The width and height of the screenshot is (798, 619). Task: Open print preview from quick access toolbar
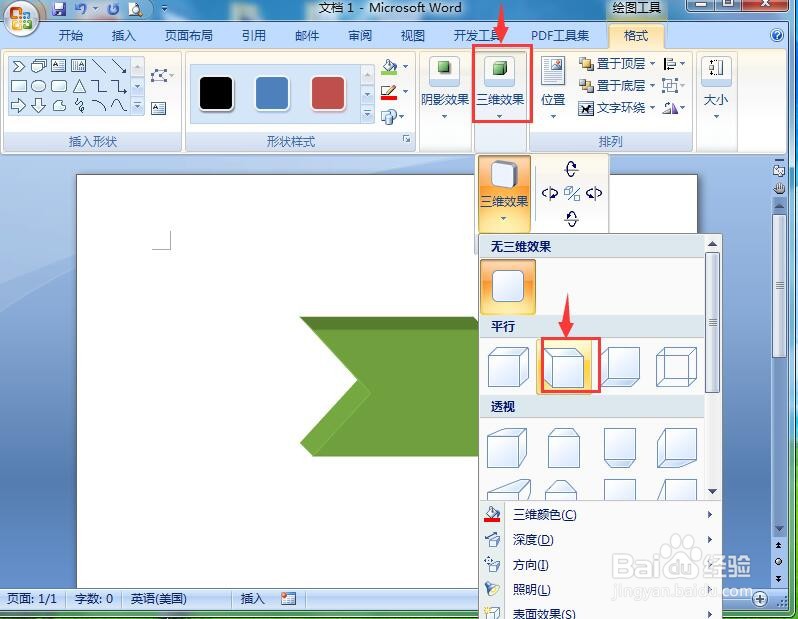tap(135, 9)
